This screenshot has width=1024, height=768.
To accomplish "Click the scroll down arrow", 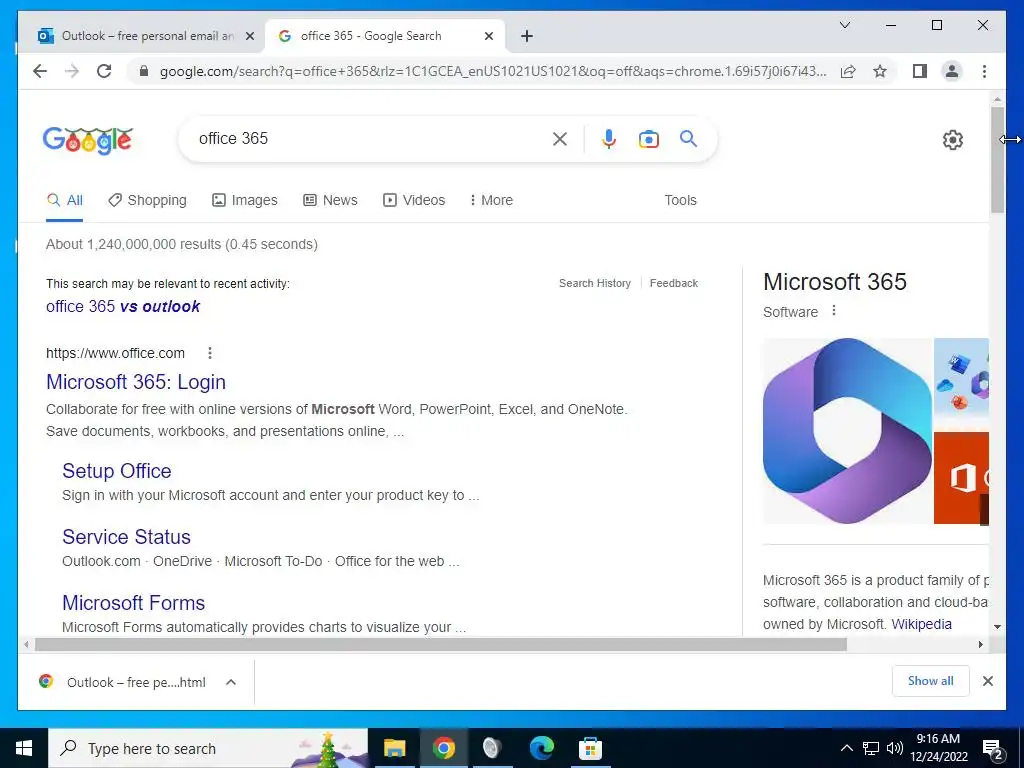I will (997, 626).
